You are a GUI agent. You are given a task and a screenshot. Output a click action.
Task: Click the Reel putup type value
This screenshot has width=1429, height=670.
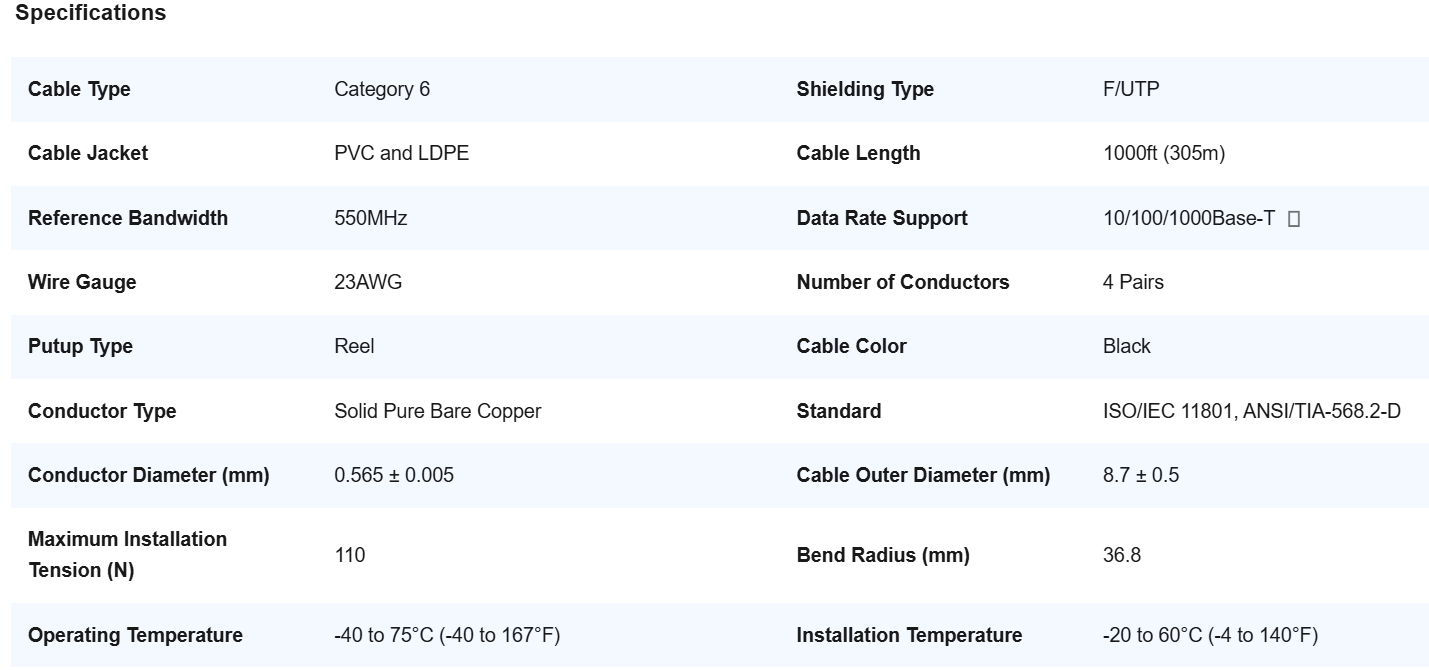pyautogui.click(x=354, y=346)
